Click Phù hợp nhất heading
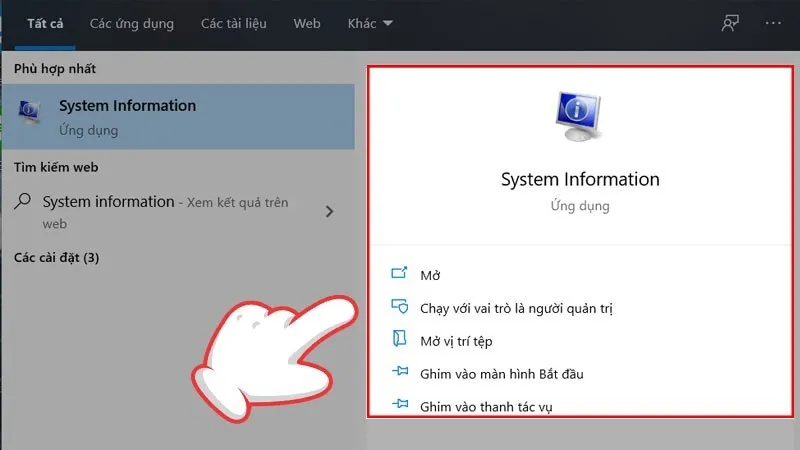800x450 pixels. coord(55,69)
